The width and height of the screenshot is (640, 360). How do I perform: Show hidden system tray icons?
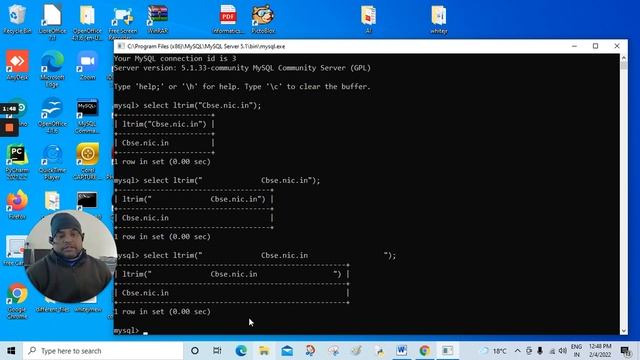tap(517, 351)
